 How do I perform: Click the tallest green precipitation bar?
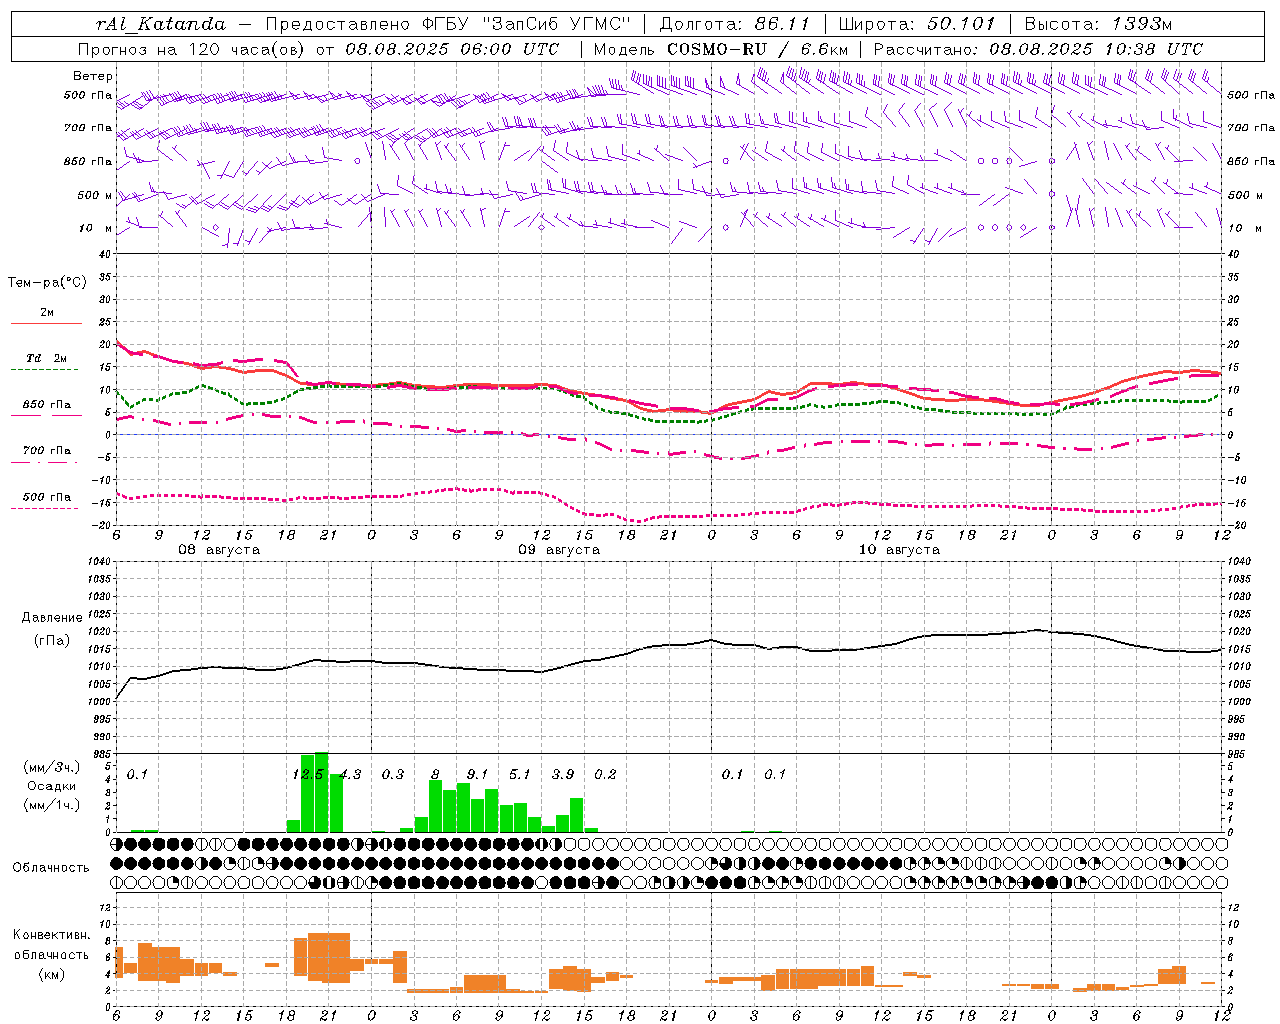322,792
